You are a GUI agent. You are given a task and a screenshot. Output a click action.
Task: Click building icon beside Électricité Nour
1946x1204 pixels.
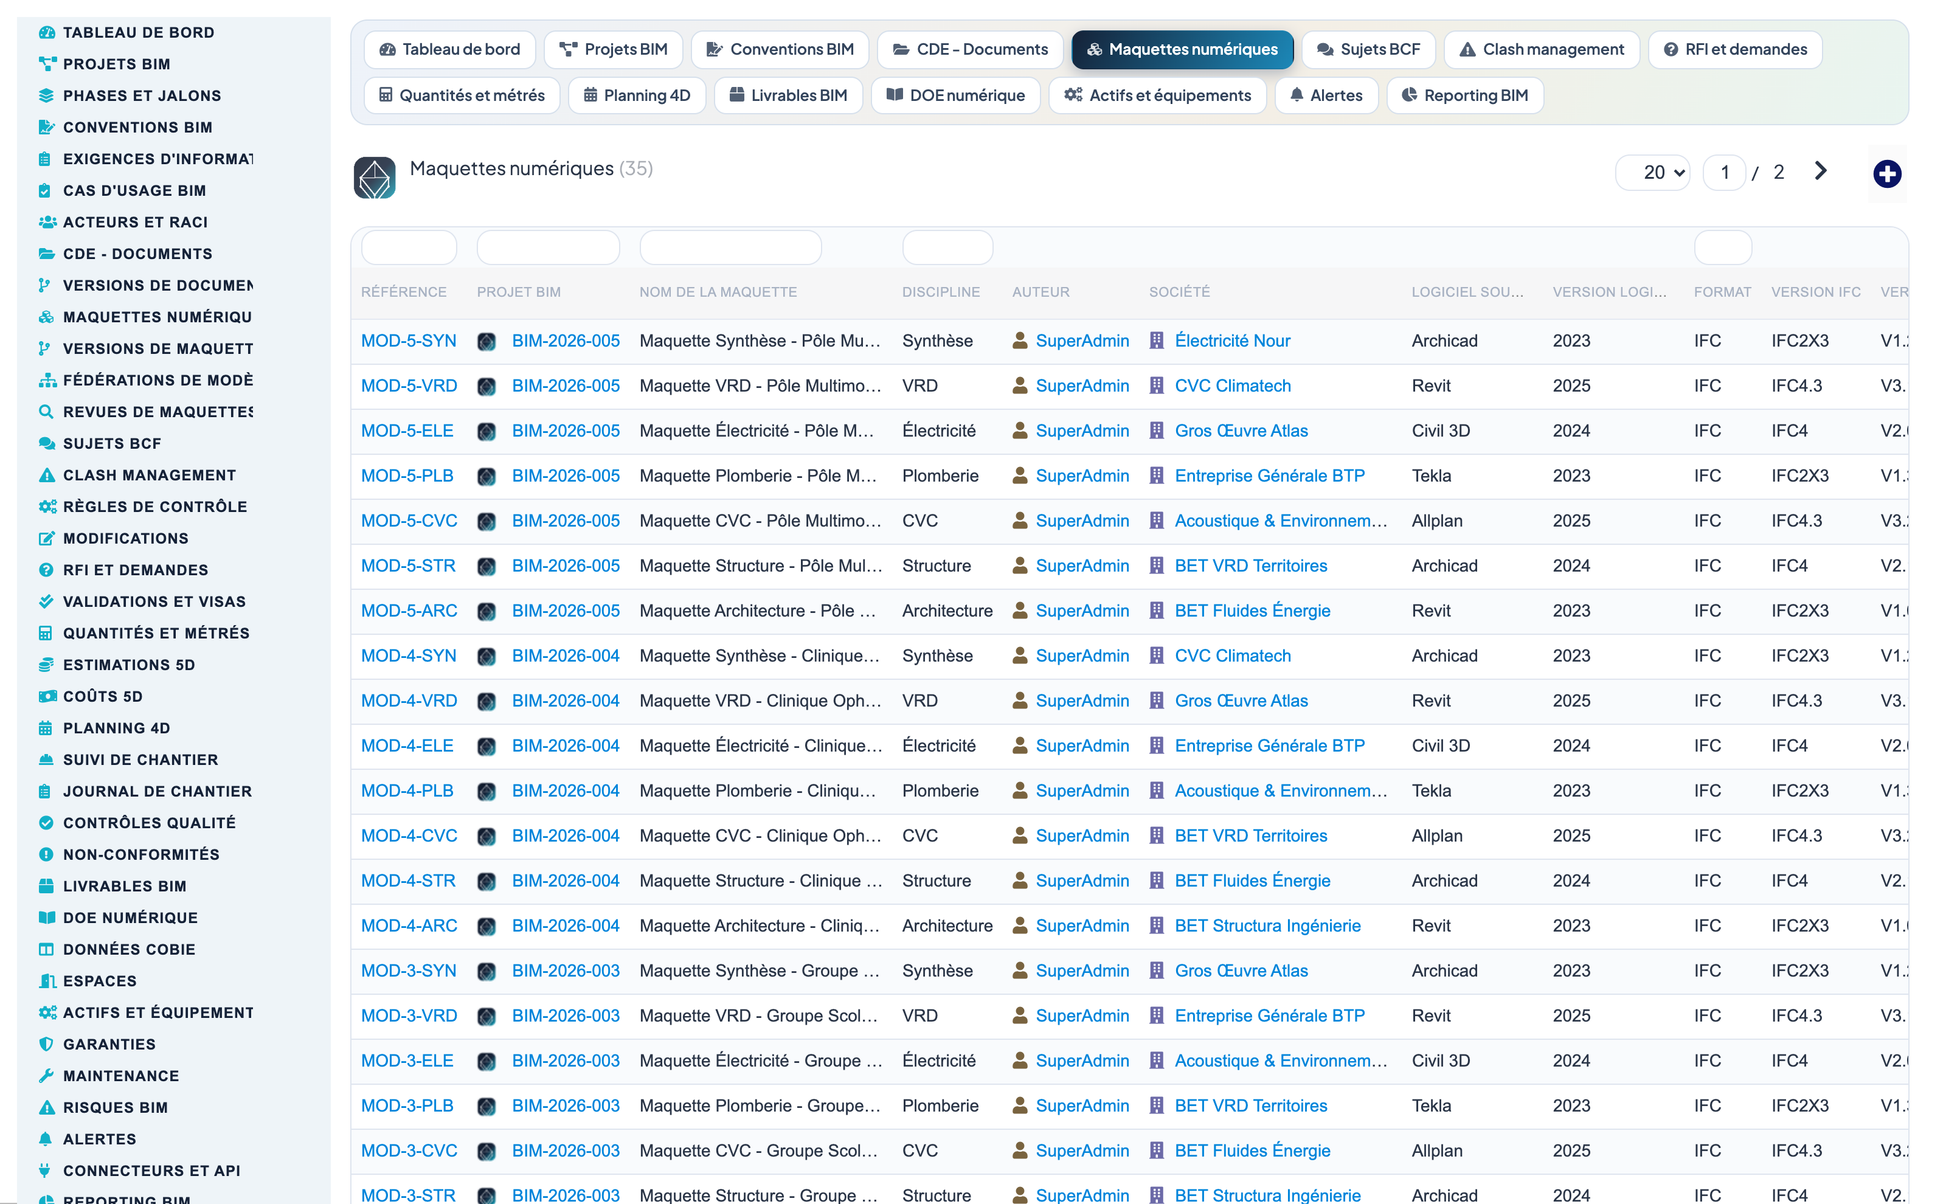(x=1157, y=341)
